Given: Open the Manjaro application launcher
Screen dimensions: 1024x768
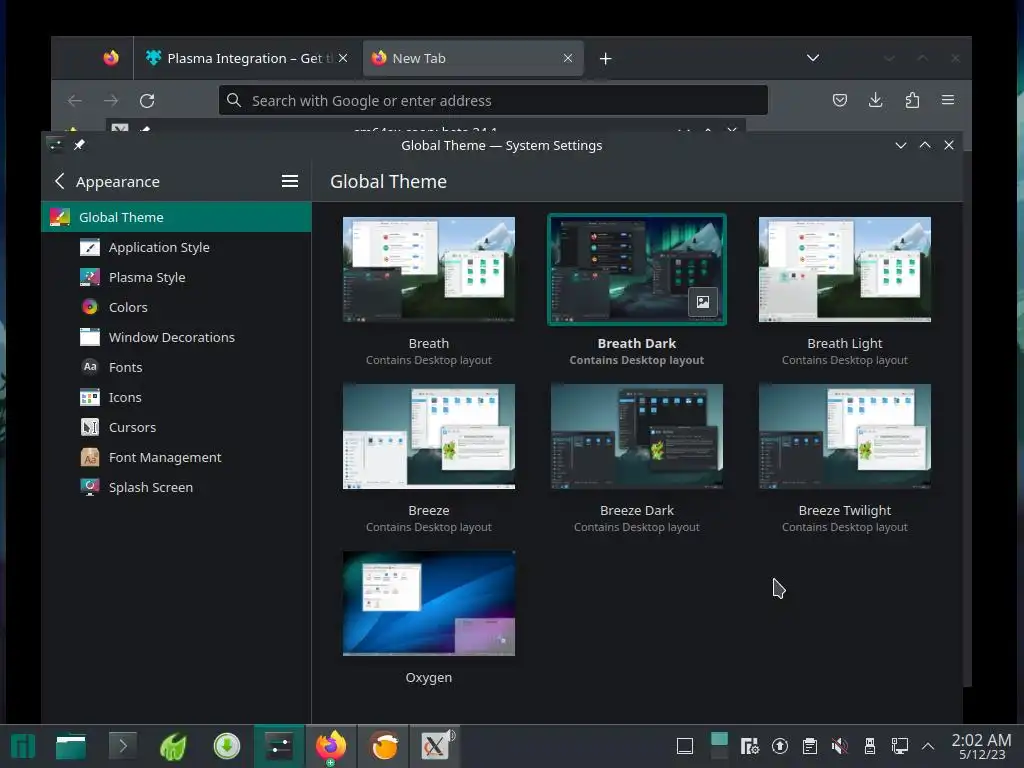Looking at the screenshot, I should 23,746.
